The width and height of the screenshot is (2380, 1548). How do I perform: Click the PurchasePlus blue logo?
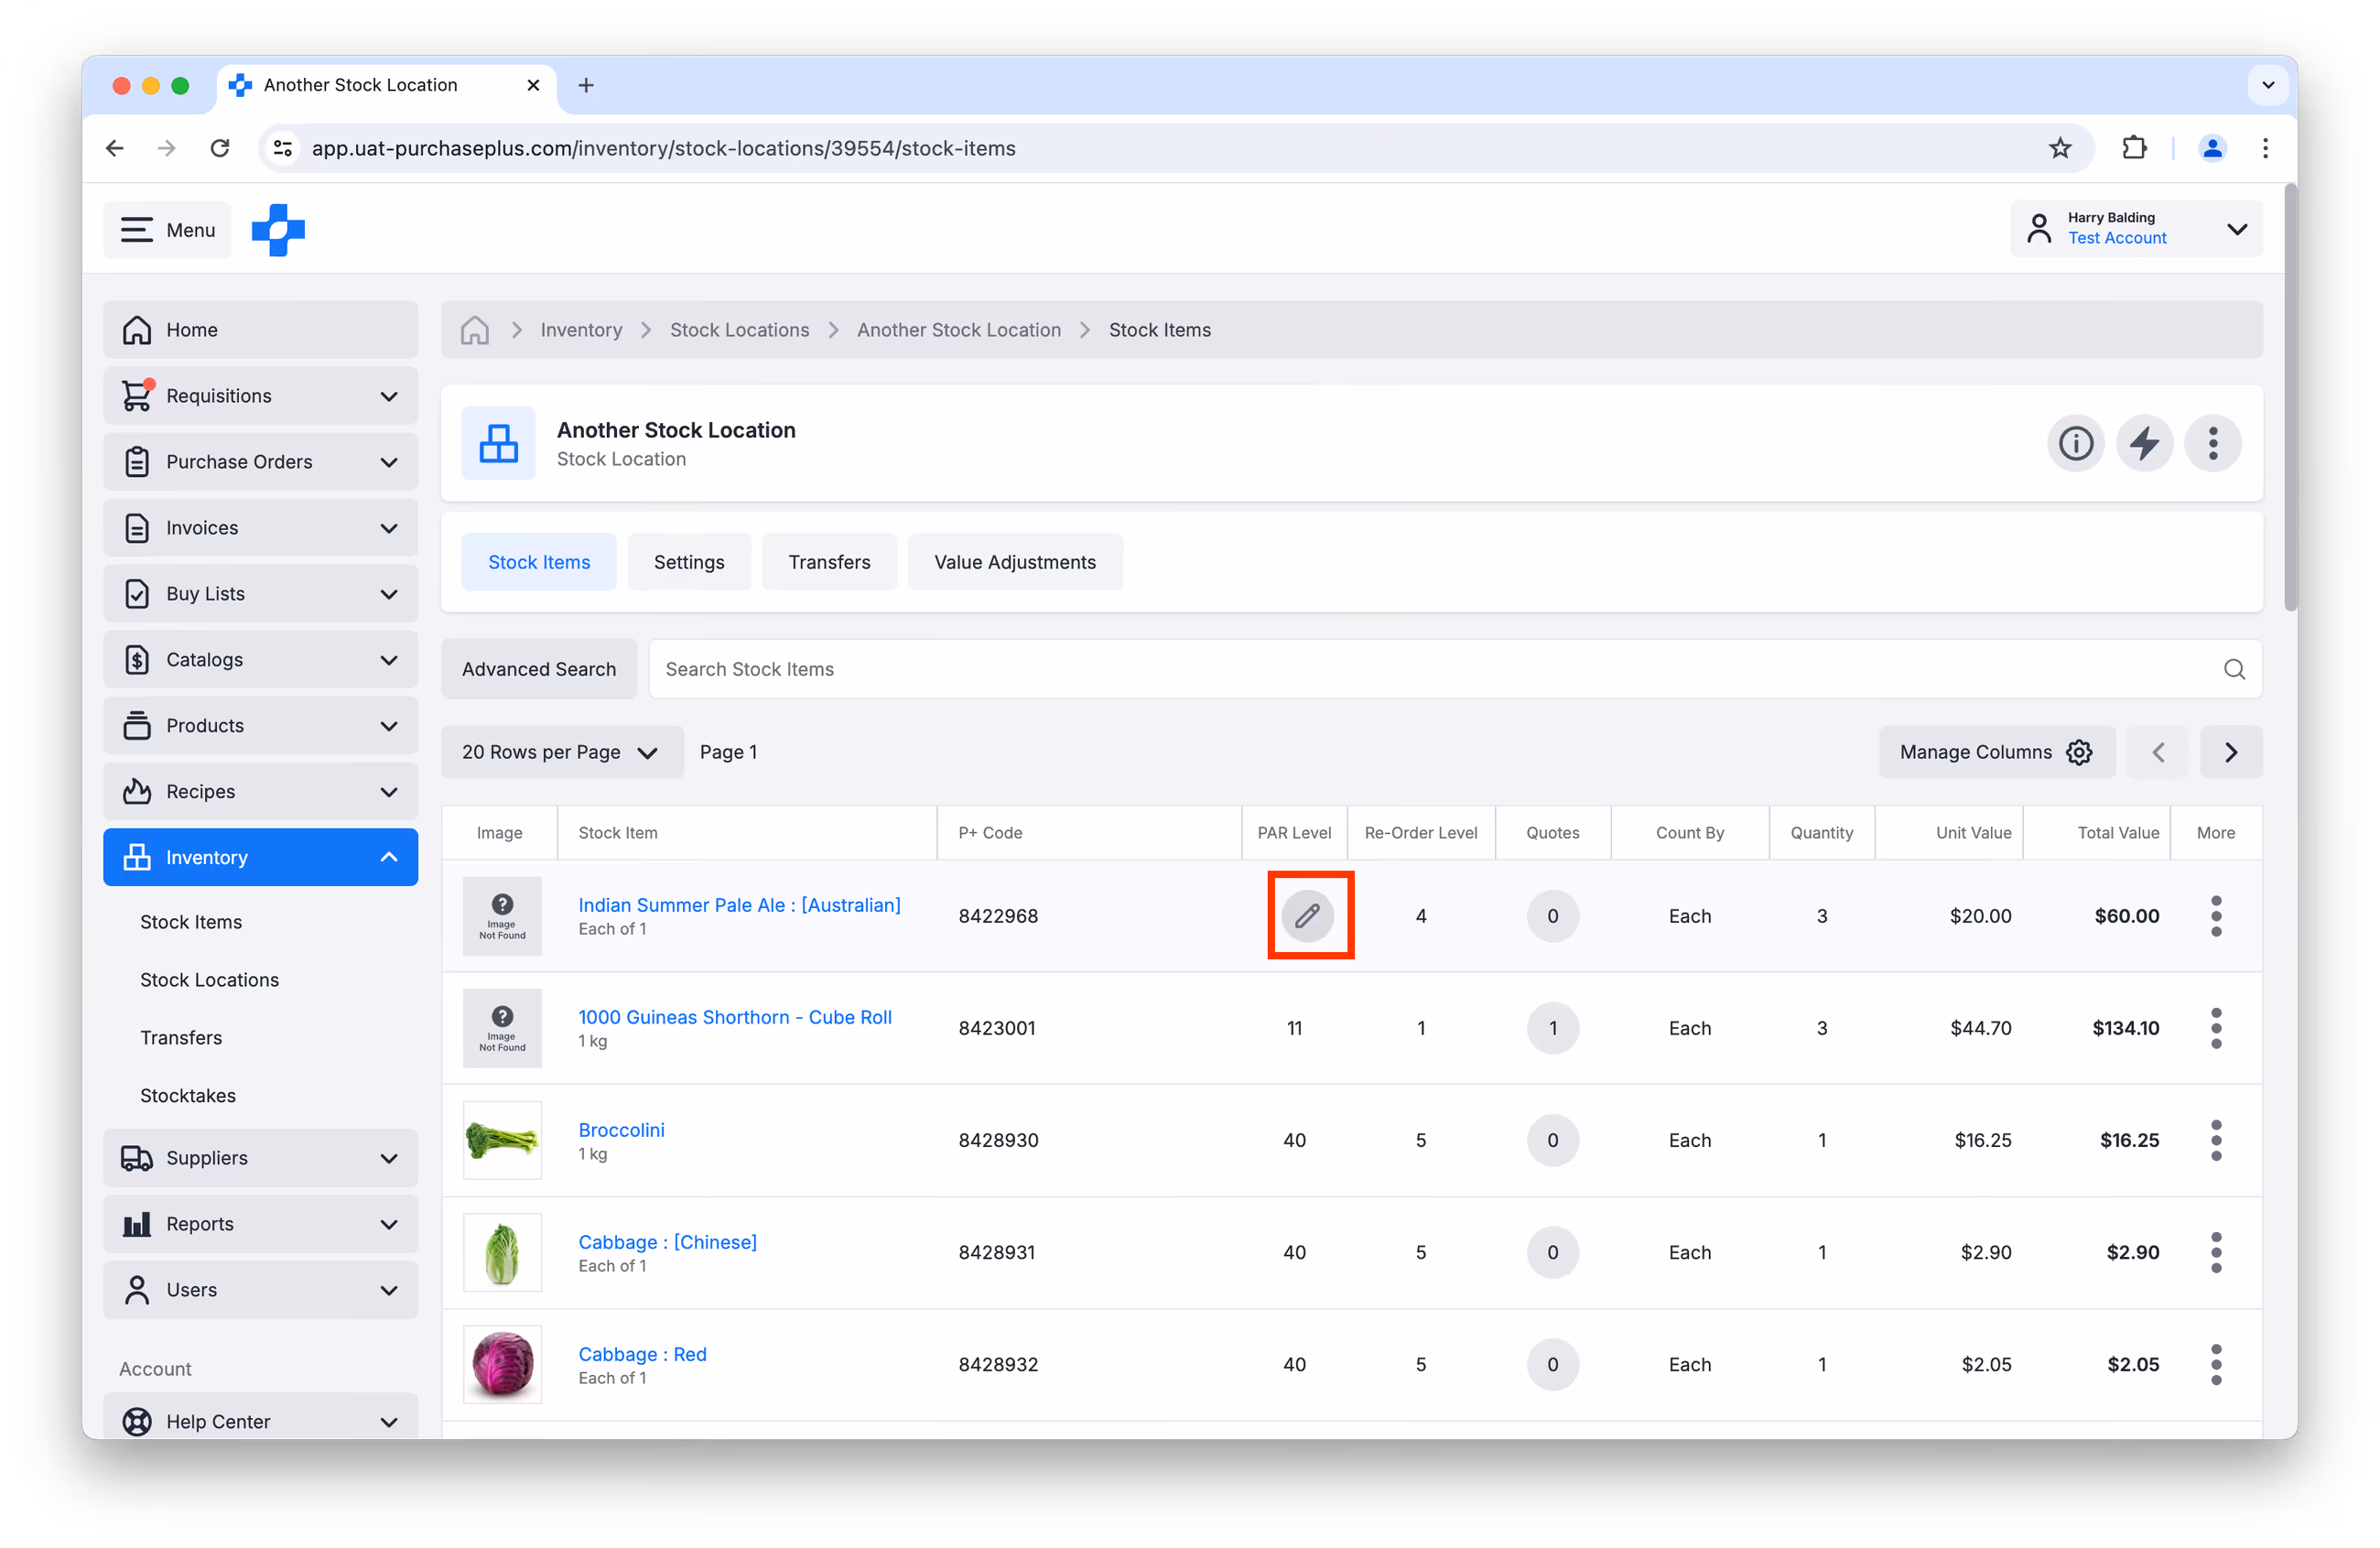coord(278,230)
